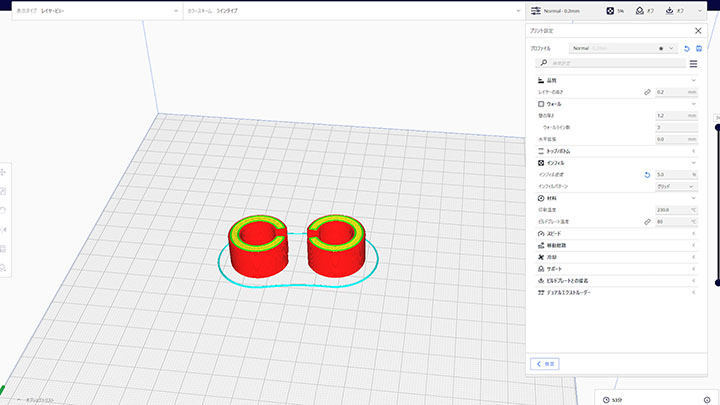Open the view type (レイヤービュー) dropdown

coord(96,11)
